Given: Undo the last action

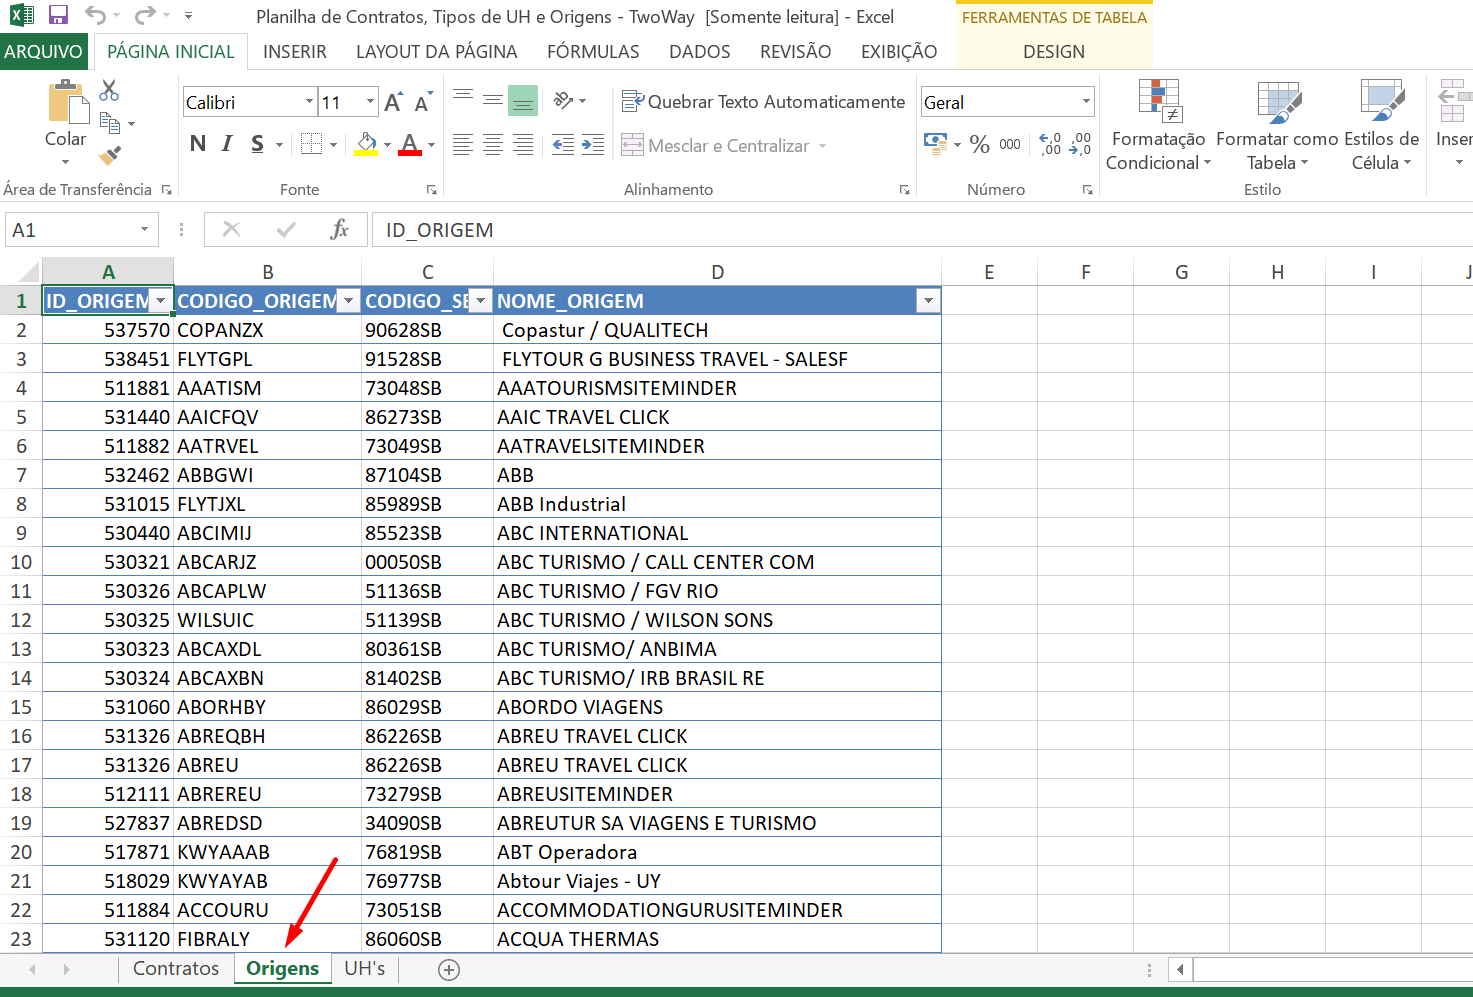Looking at the screenshot, I should 96,16.
